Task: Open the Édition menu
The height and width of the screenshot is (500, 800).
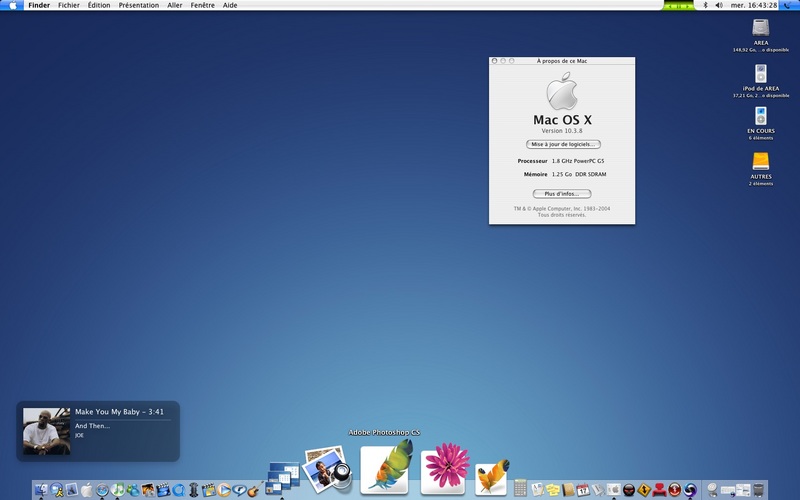Action: tap(99, 5)
